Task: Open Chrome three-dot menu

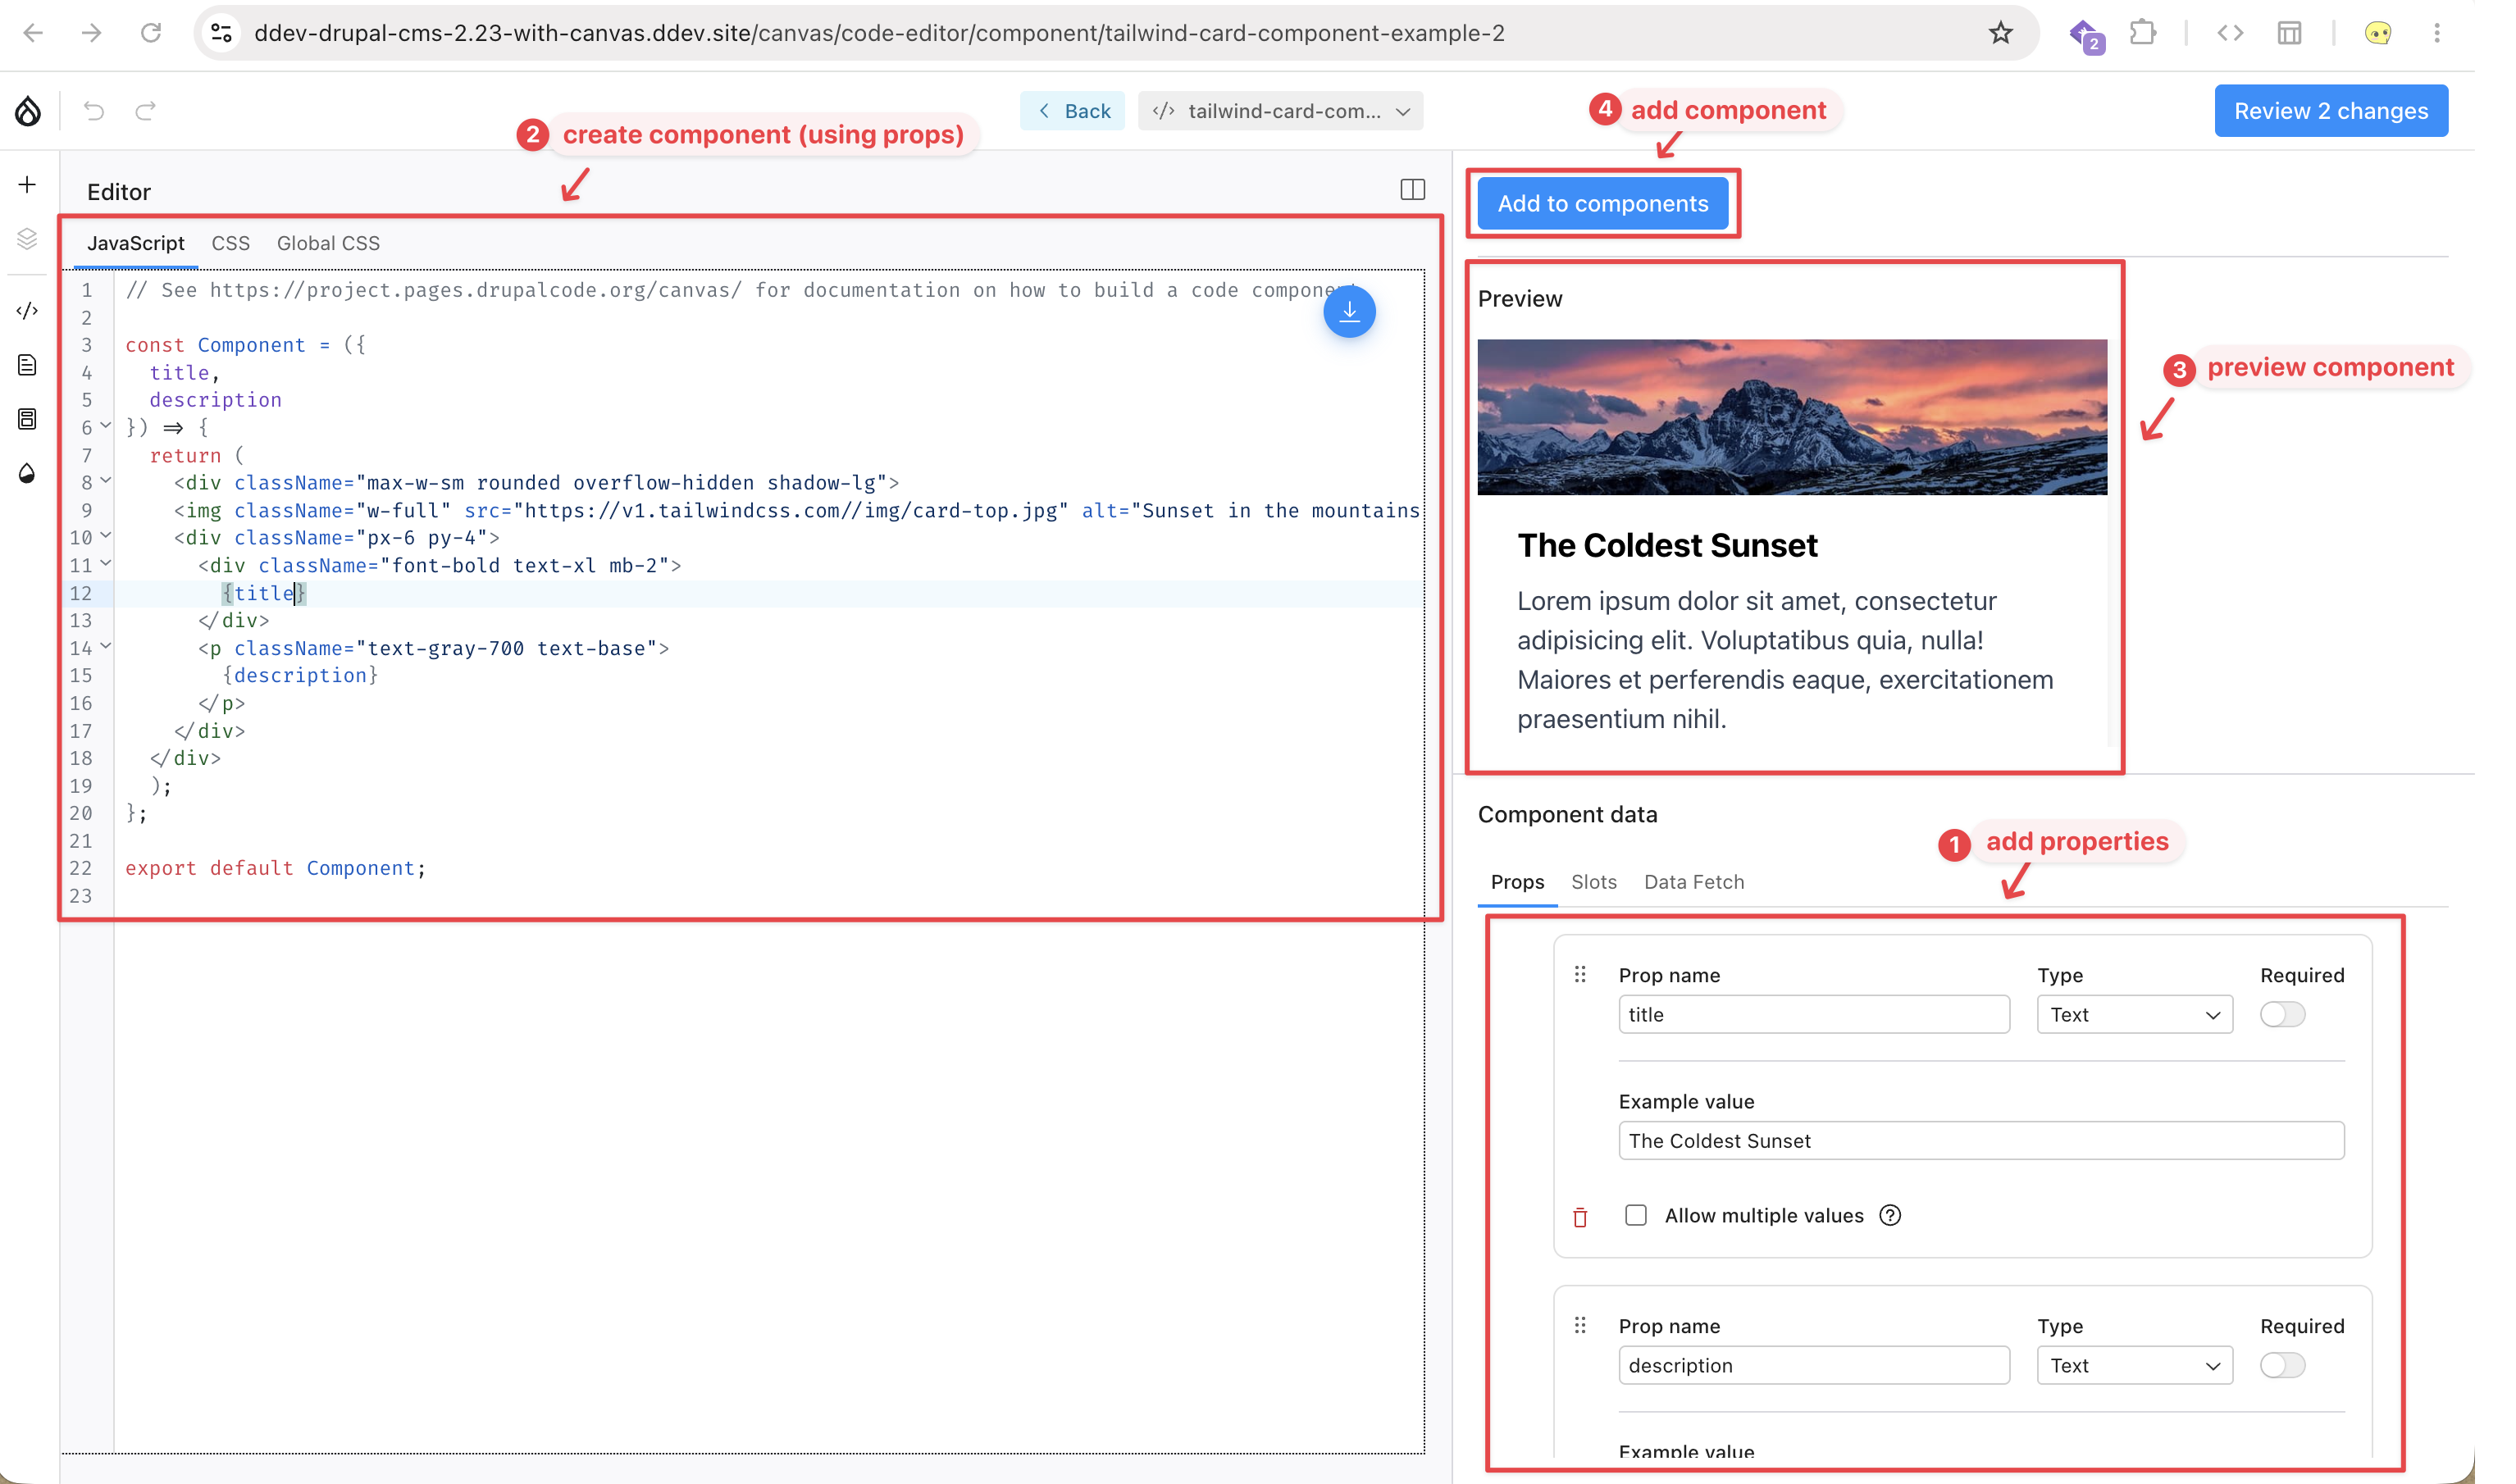Action: point(2437,33)
